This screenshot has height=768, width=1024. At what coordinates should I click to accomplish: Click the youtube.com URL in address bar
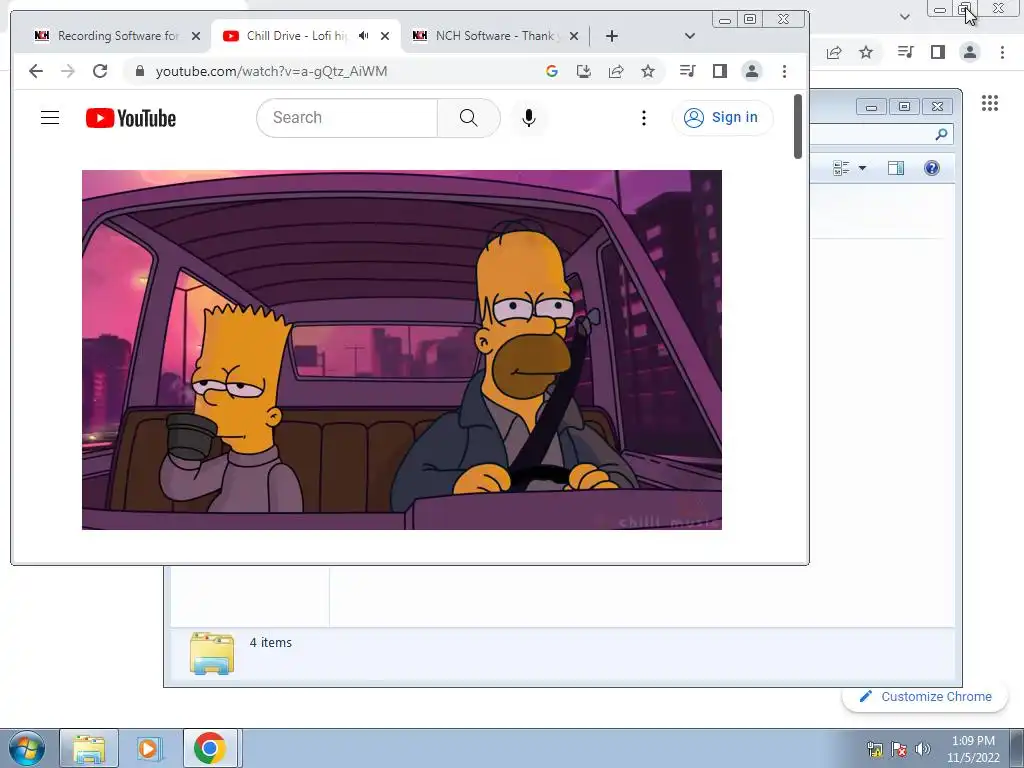click(x=271, y=71)
